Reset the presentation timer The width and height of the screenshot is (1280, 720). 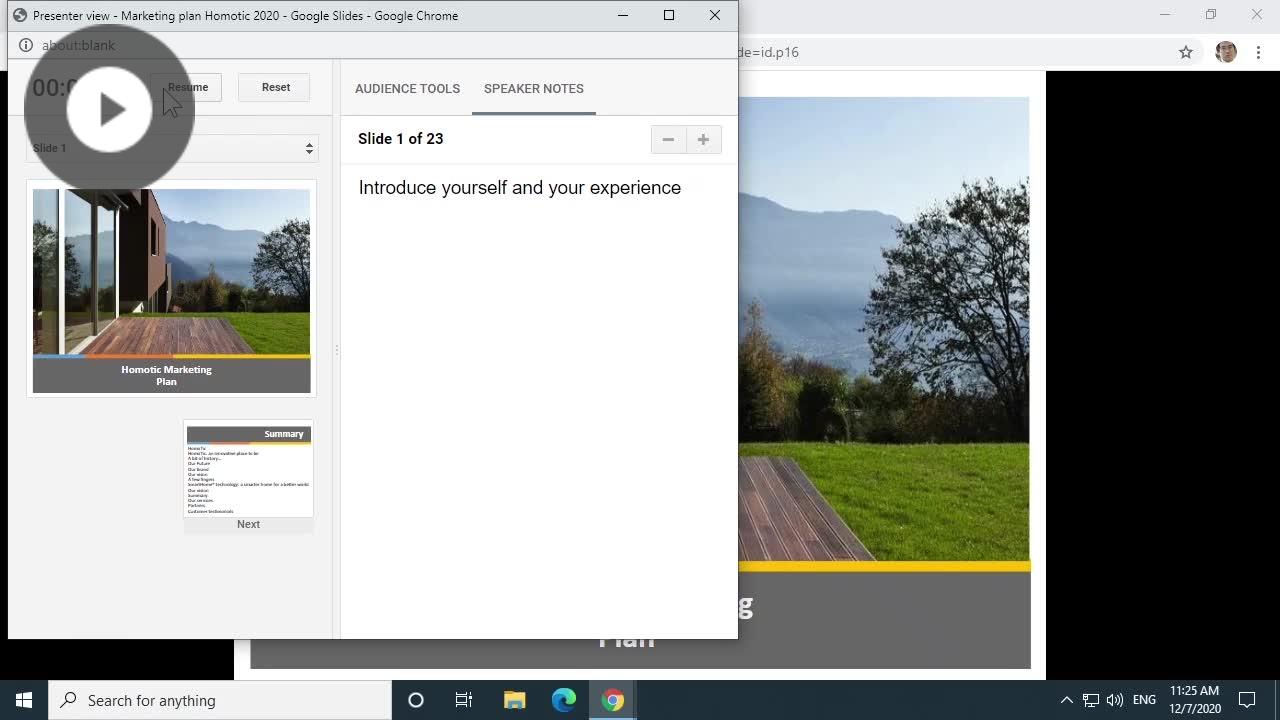pos(275,87)
